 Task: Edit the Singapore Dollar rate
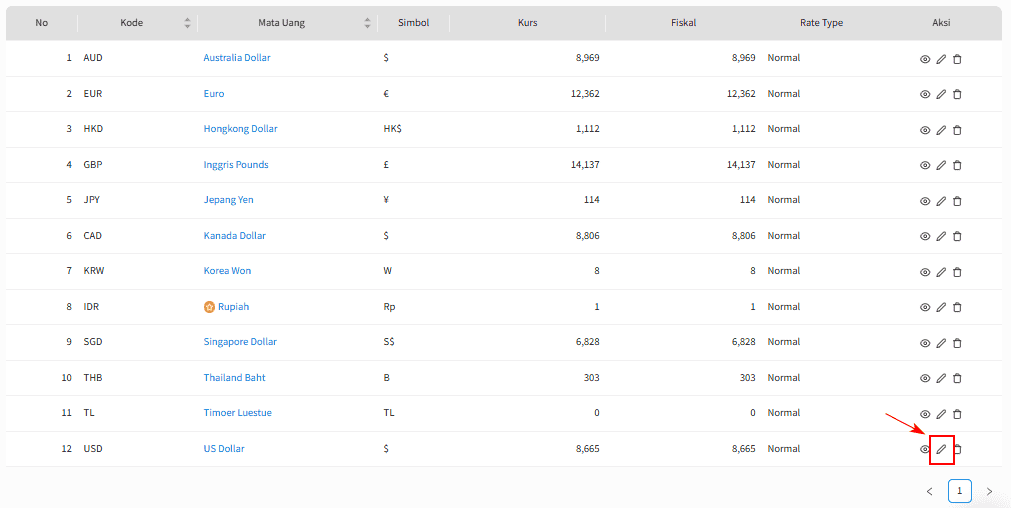941,342
